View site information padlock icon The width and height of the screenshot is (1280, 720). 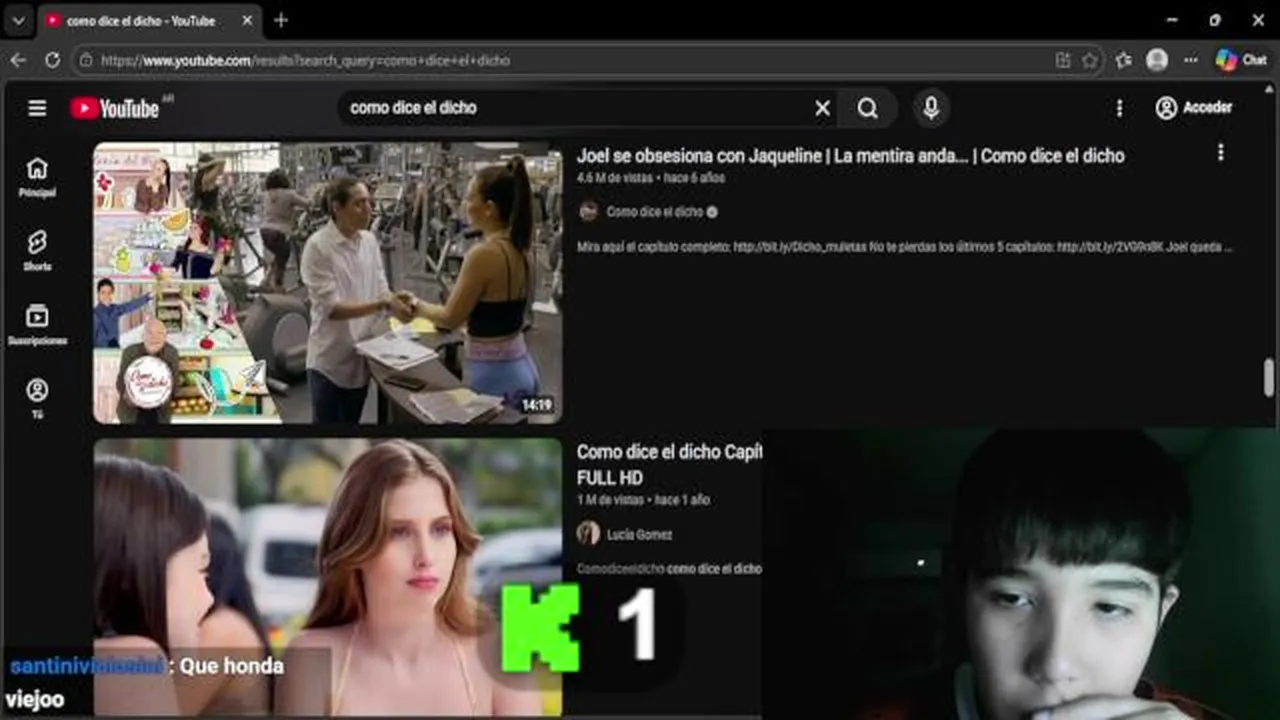[x=86, y=60]
